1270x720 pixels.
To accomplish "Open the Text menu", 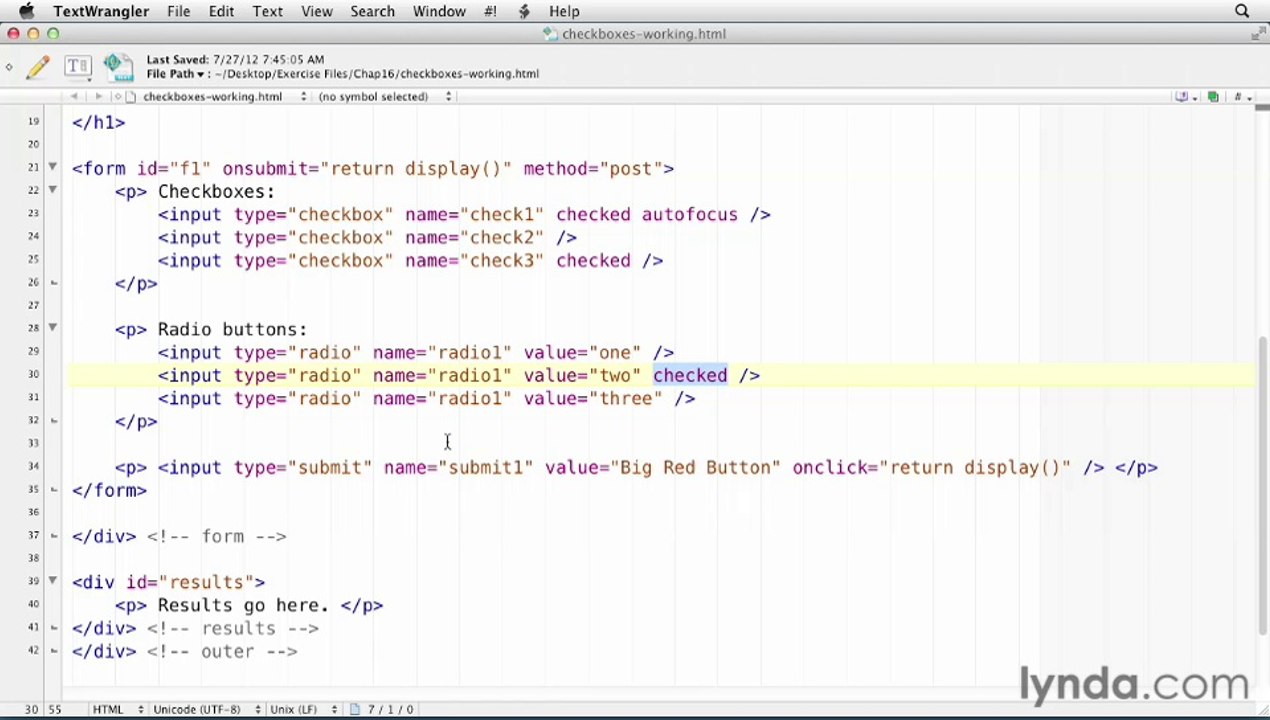I will (x=267, y=11).
